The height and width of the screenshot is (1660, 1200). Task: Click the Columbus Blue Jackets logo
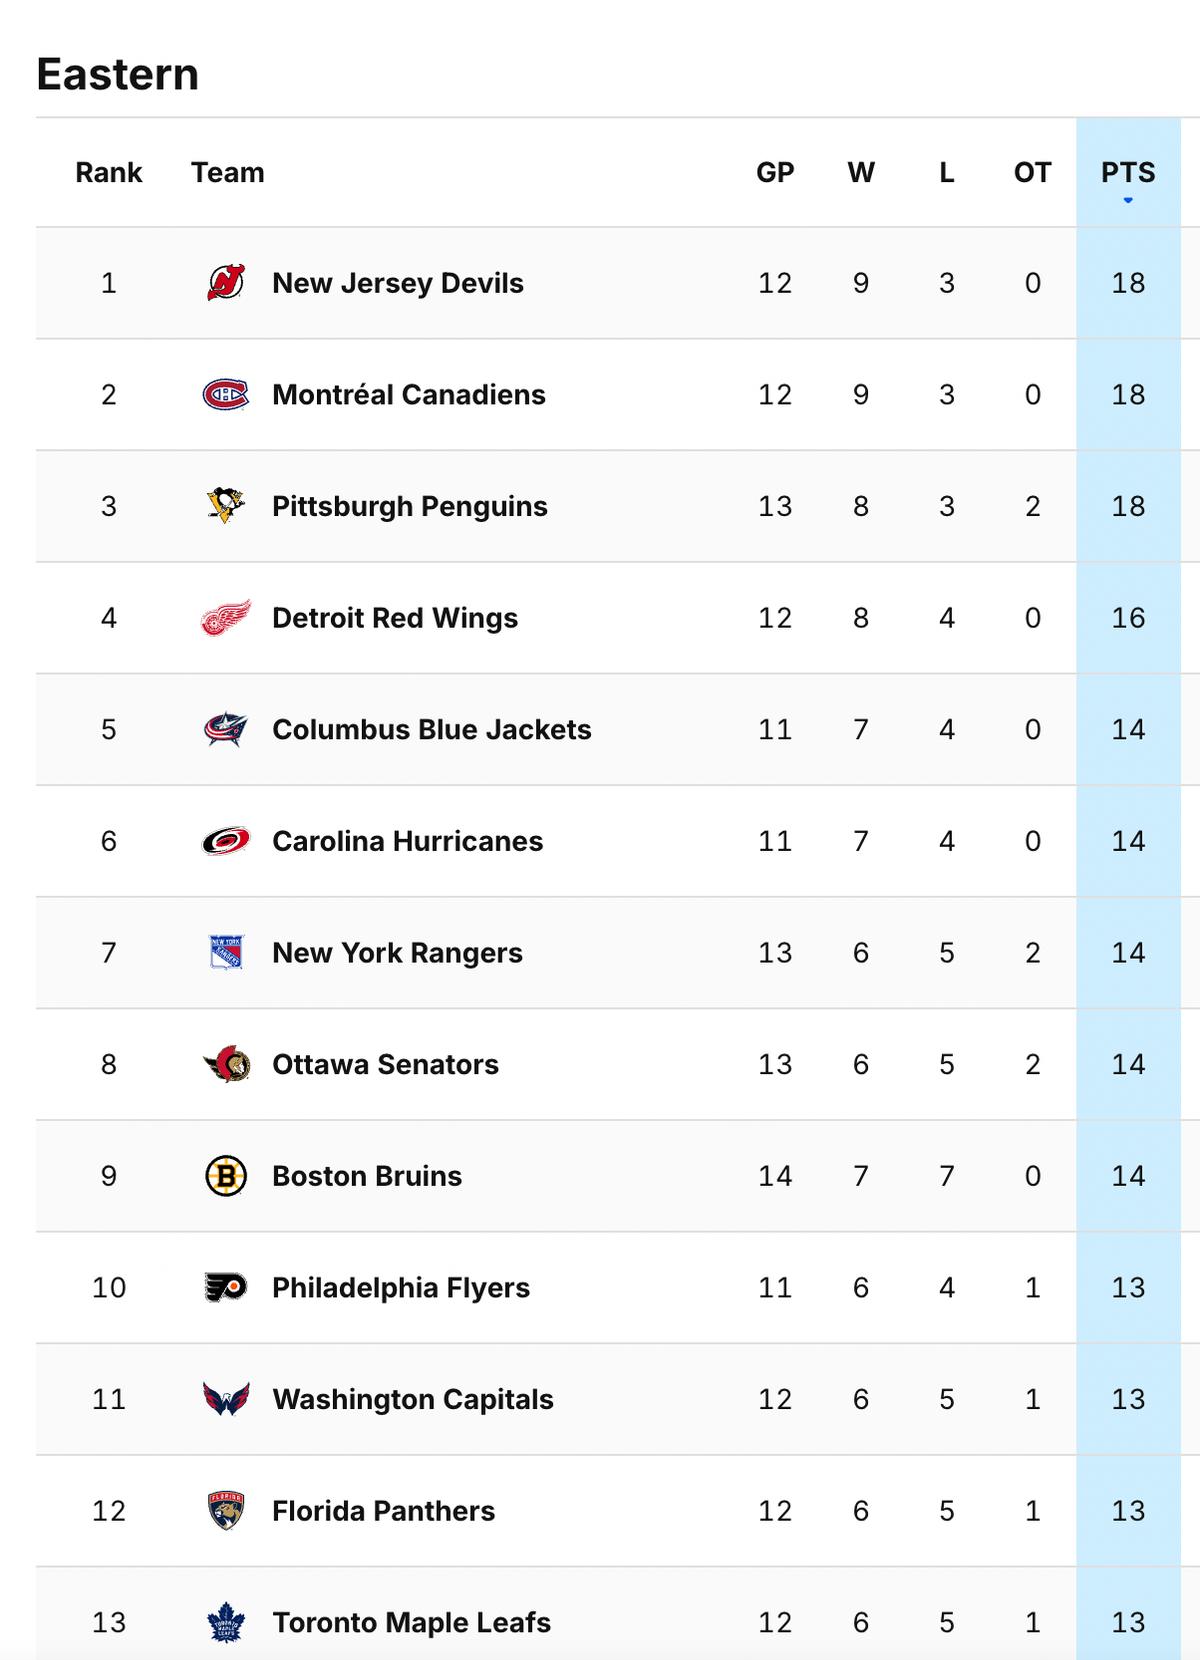226,730
